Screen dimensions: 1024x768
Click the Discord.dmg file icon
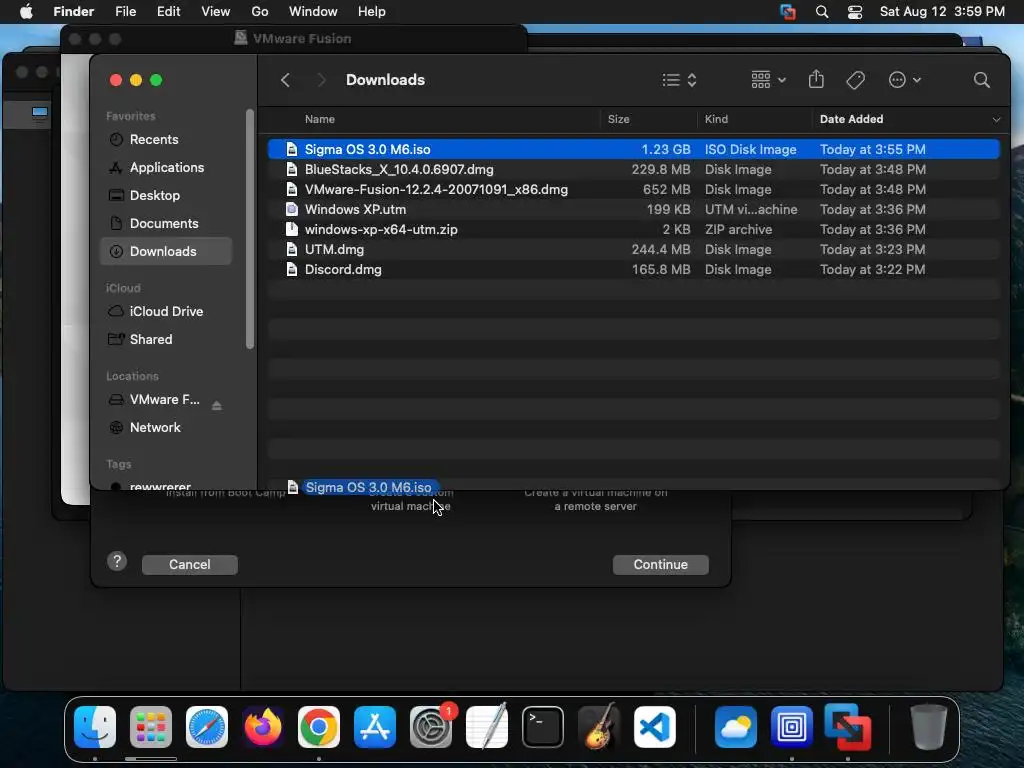click(292, 270)
